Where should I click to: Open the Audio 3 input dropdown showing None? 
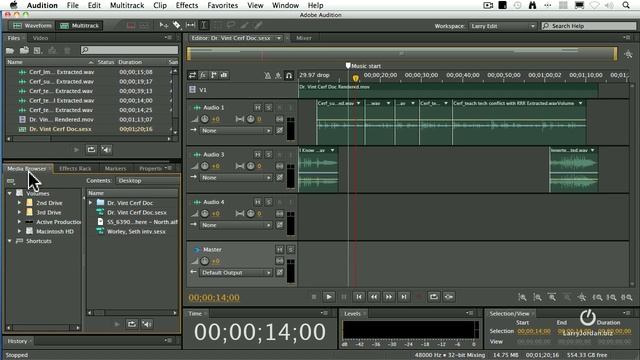click(x=236, y=178)
